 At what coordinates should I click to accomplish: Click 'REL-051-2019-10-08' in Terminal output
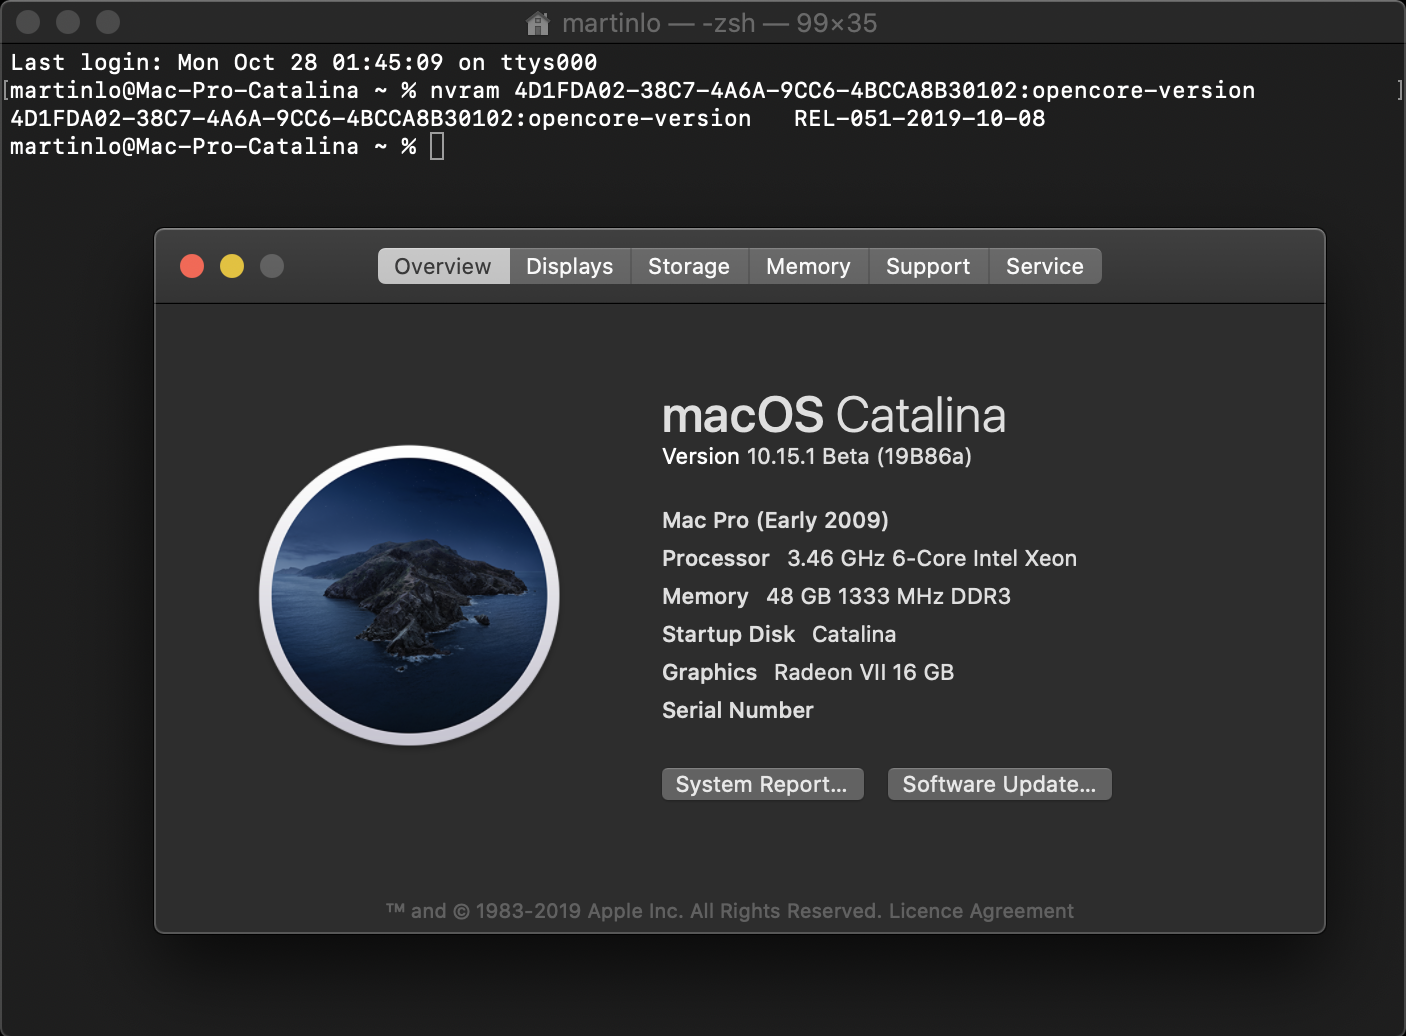pyautogui.click(x=920, y=119)
